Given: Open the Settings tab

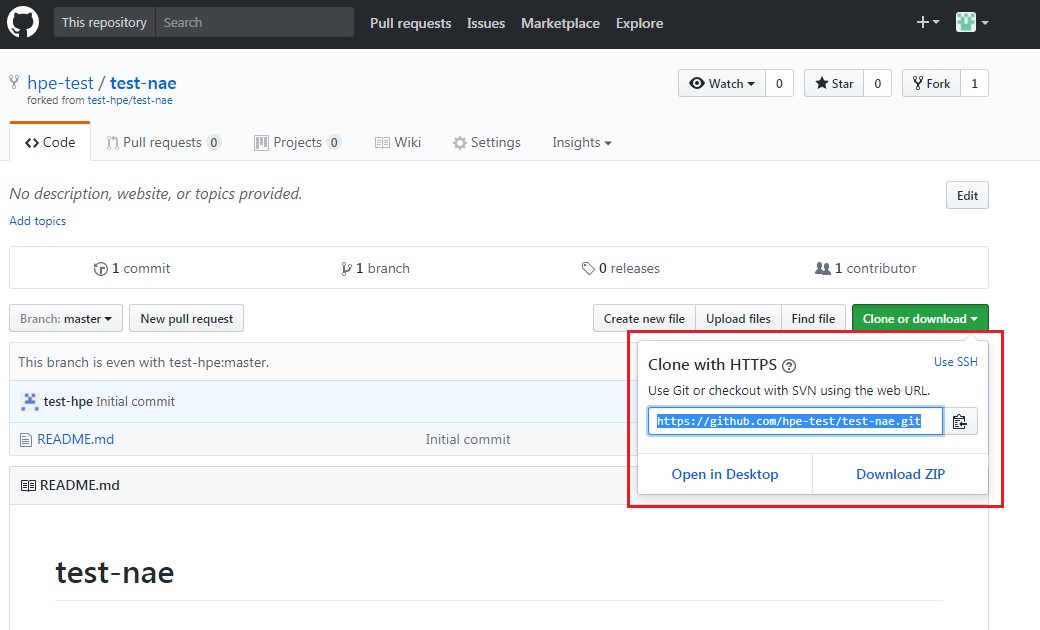Looking at the screenshot, I should [487, 143].
